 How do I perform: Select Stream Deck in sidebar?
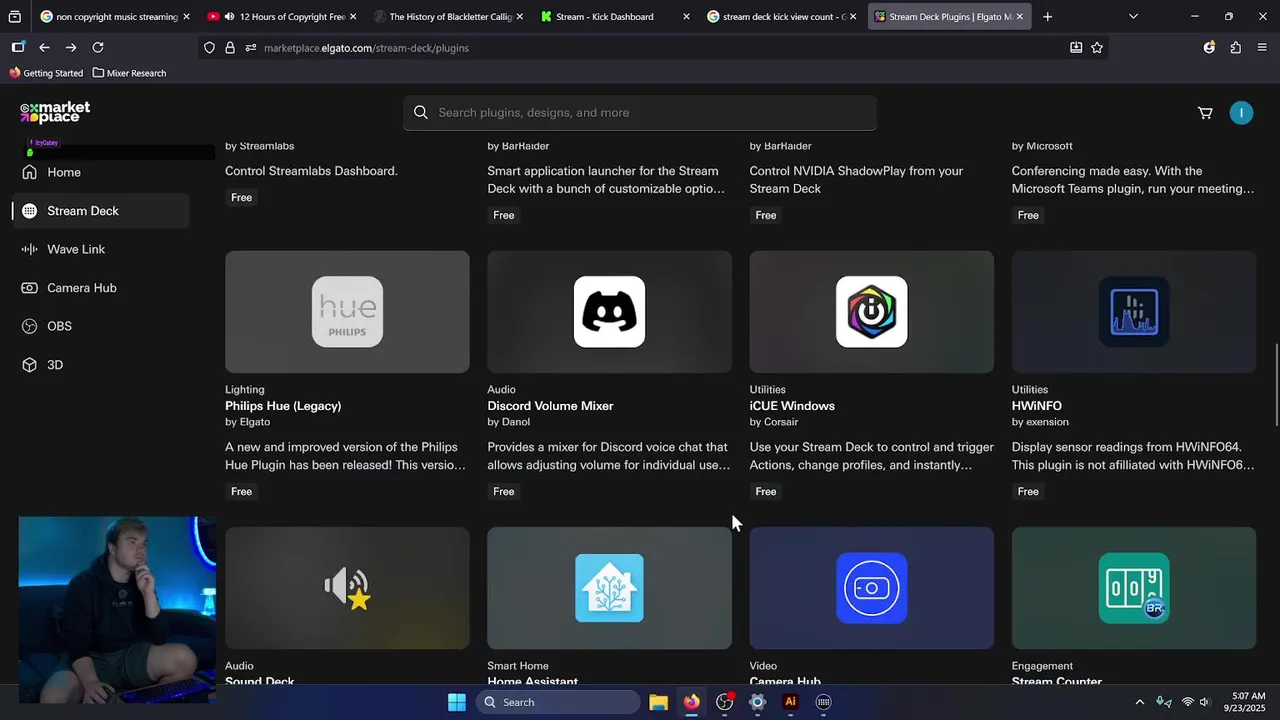[100, 211]
